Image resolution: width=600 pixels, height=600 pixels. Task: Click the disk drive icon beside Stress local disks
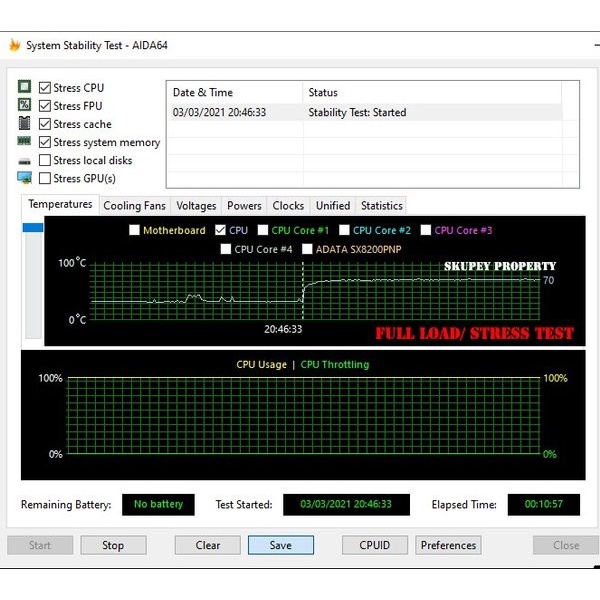point(24,161)
